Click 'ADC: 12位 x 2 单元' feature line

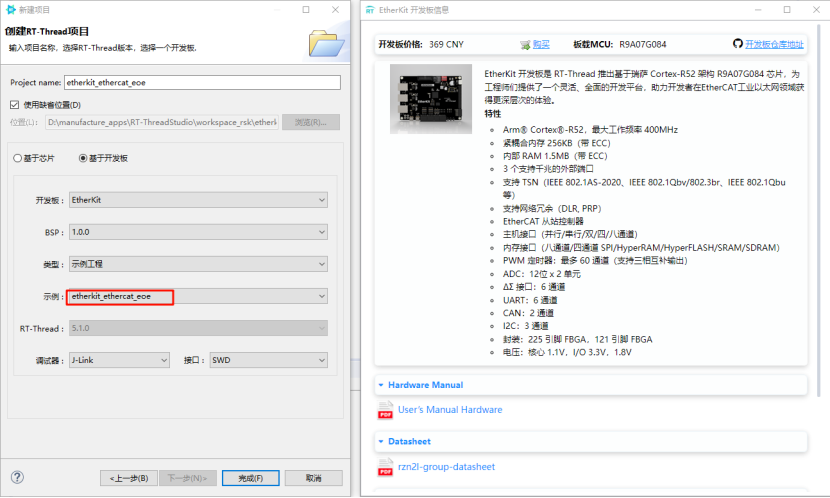point(542,274)
